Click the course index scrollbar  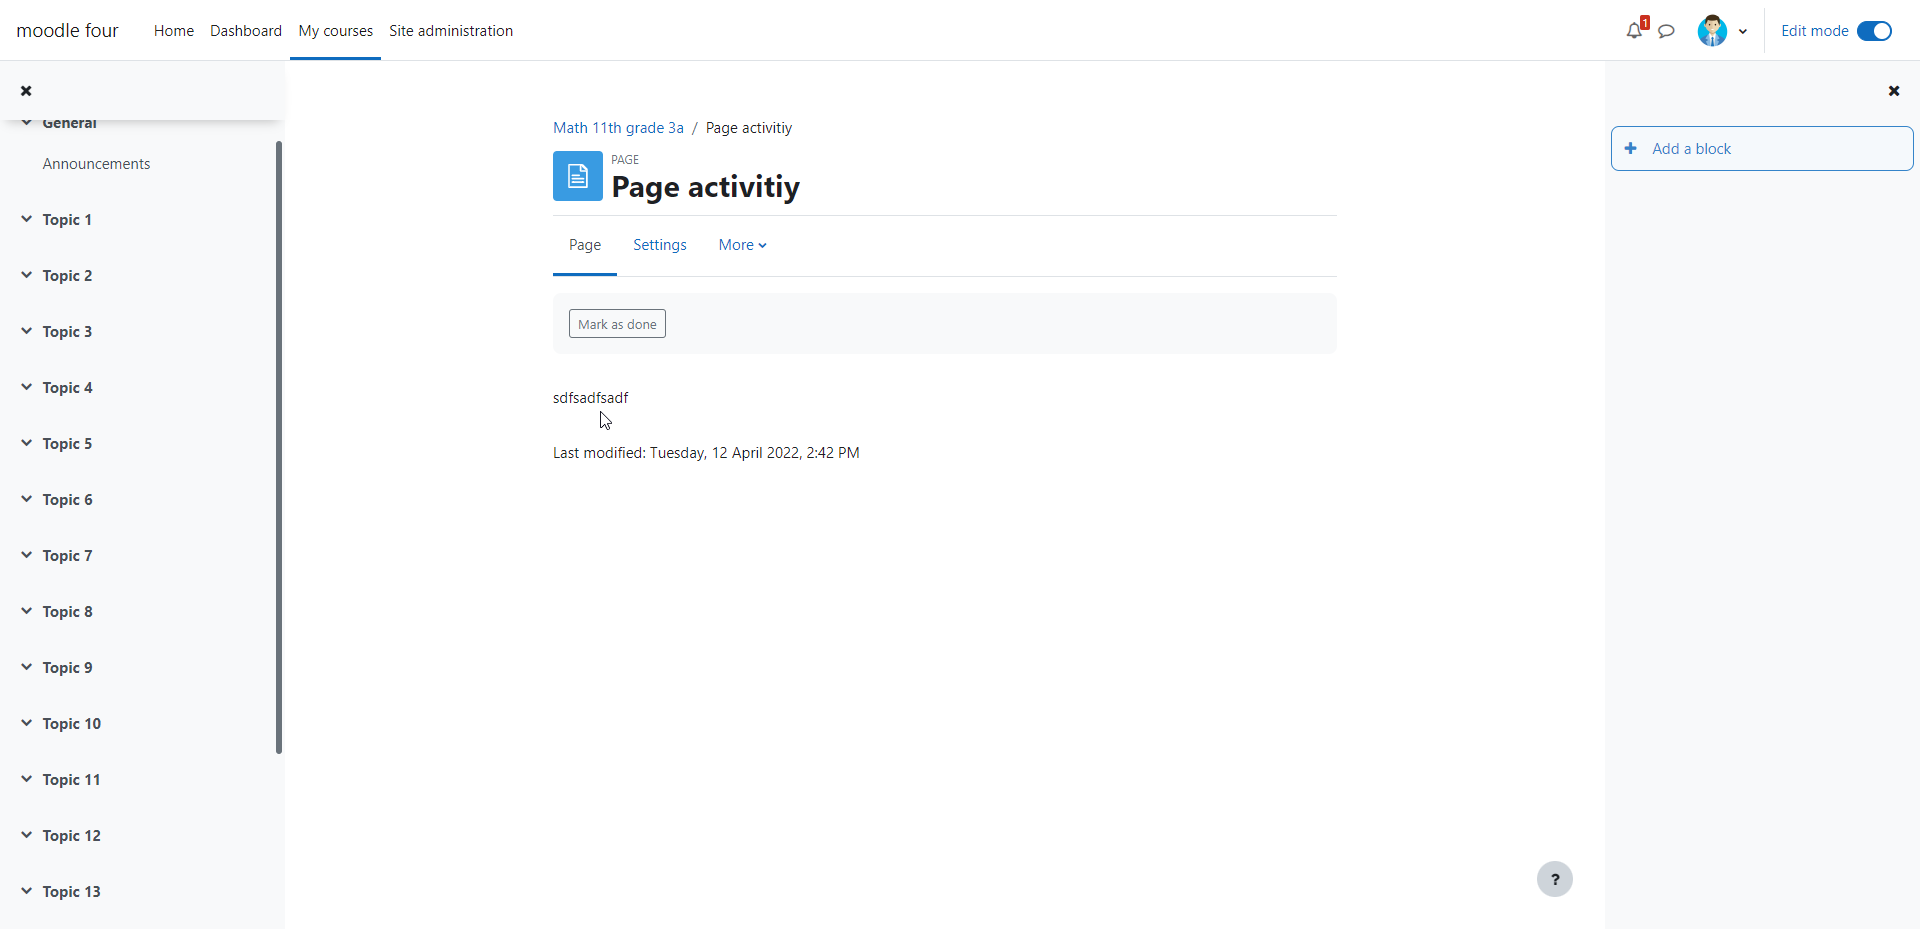(x=279, y=447)
